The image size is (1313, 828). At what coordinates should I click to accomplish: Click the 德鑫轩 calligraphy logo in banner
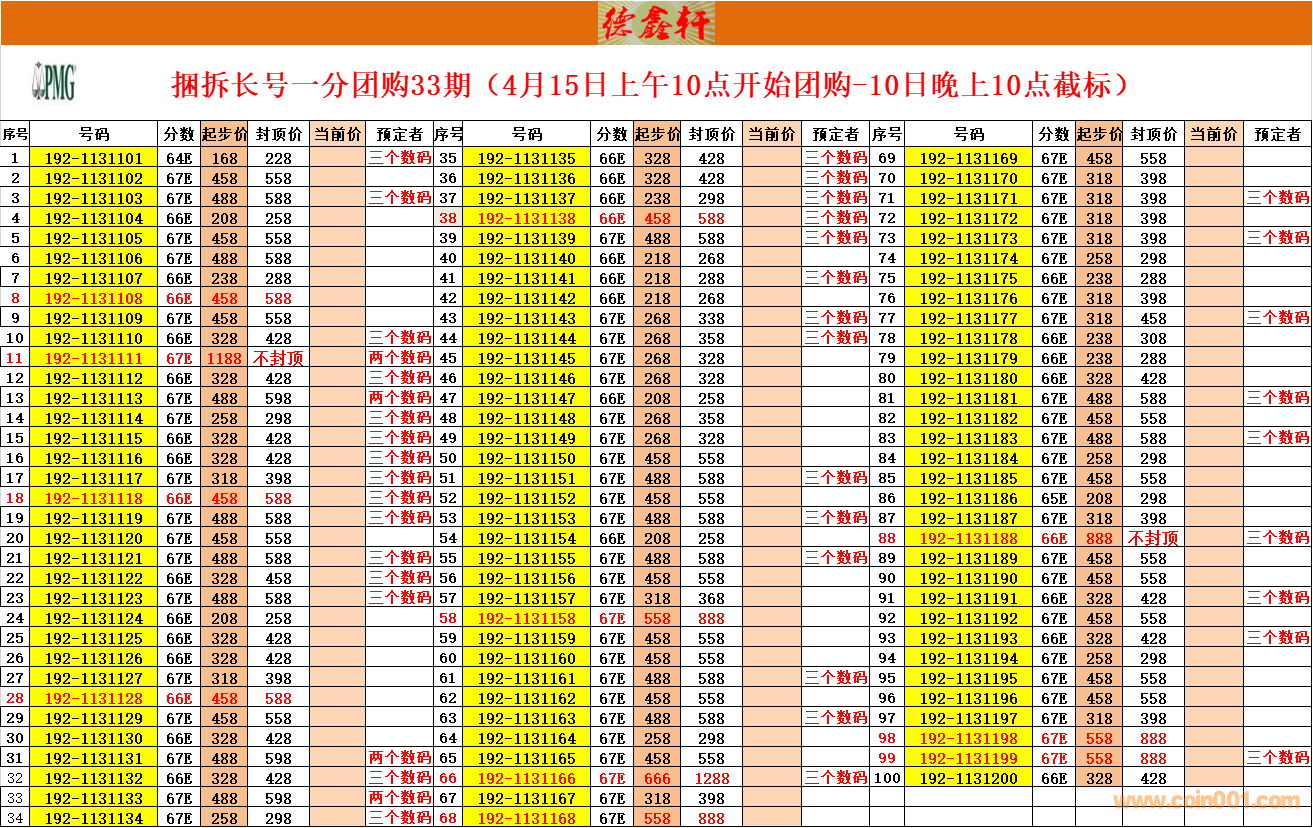tap(656, 22)
